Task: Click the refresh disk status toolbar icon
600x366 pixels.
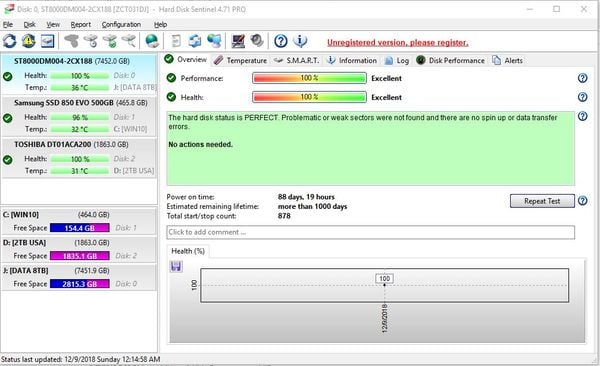Action: [x=10, y=41]
